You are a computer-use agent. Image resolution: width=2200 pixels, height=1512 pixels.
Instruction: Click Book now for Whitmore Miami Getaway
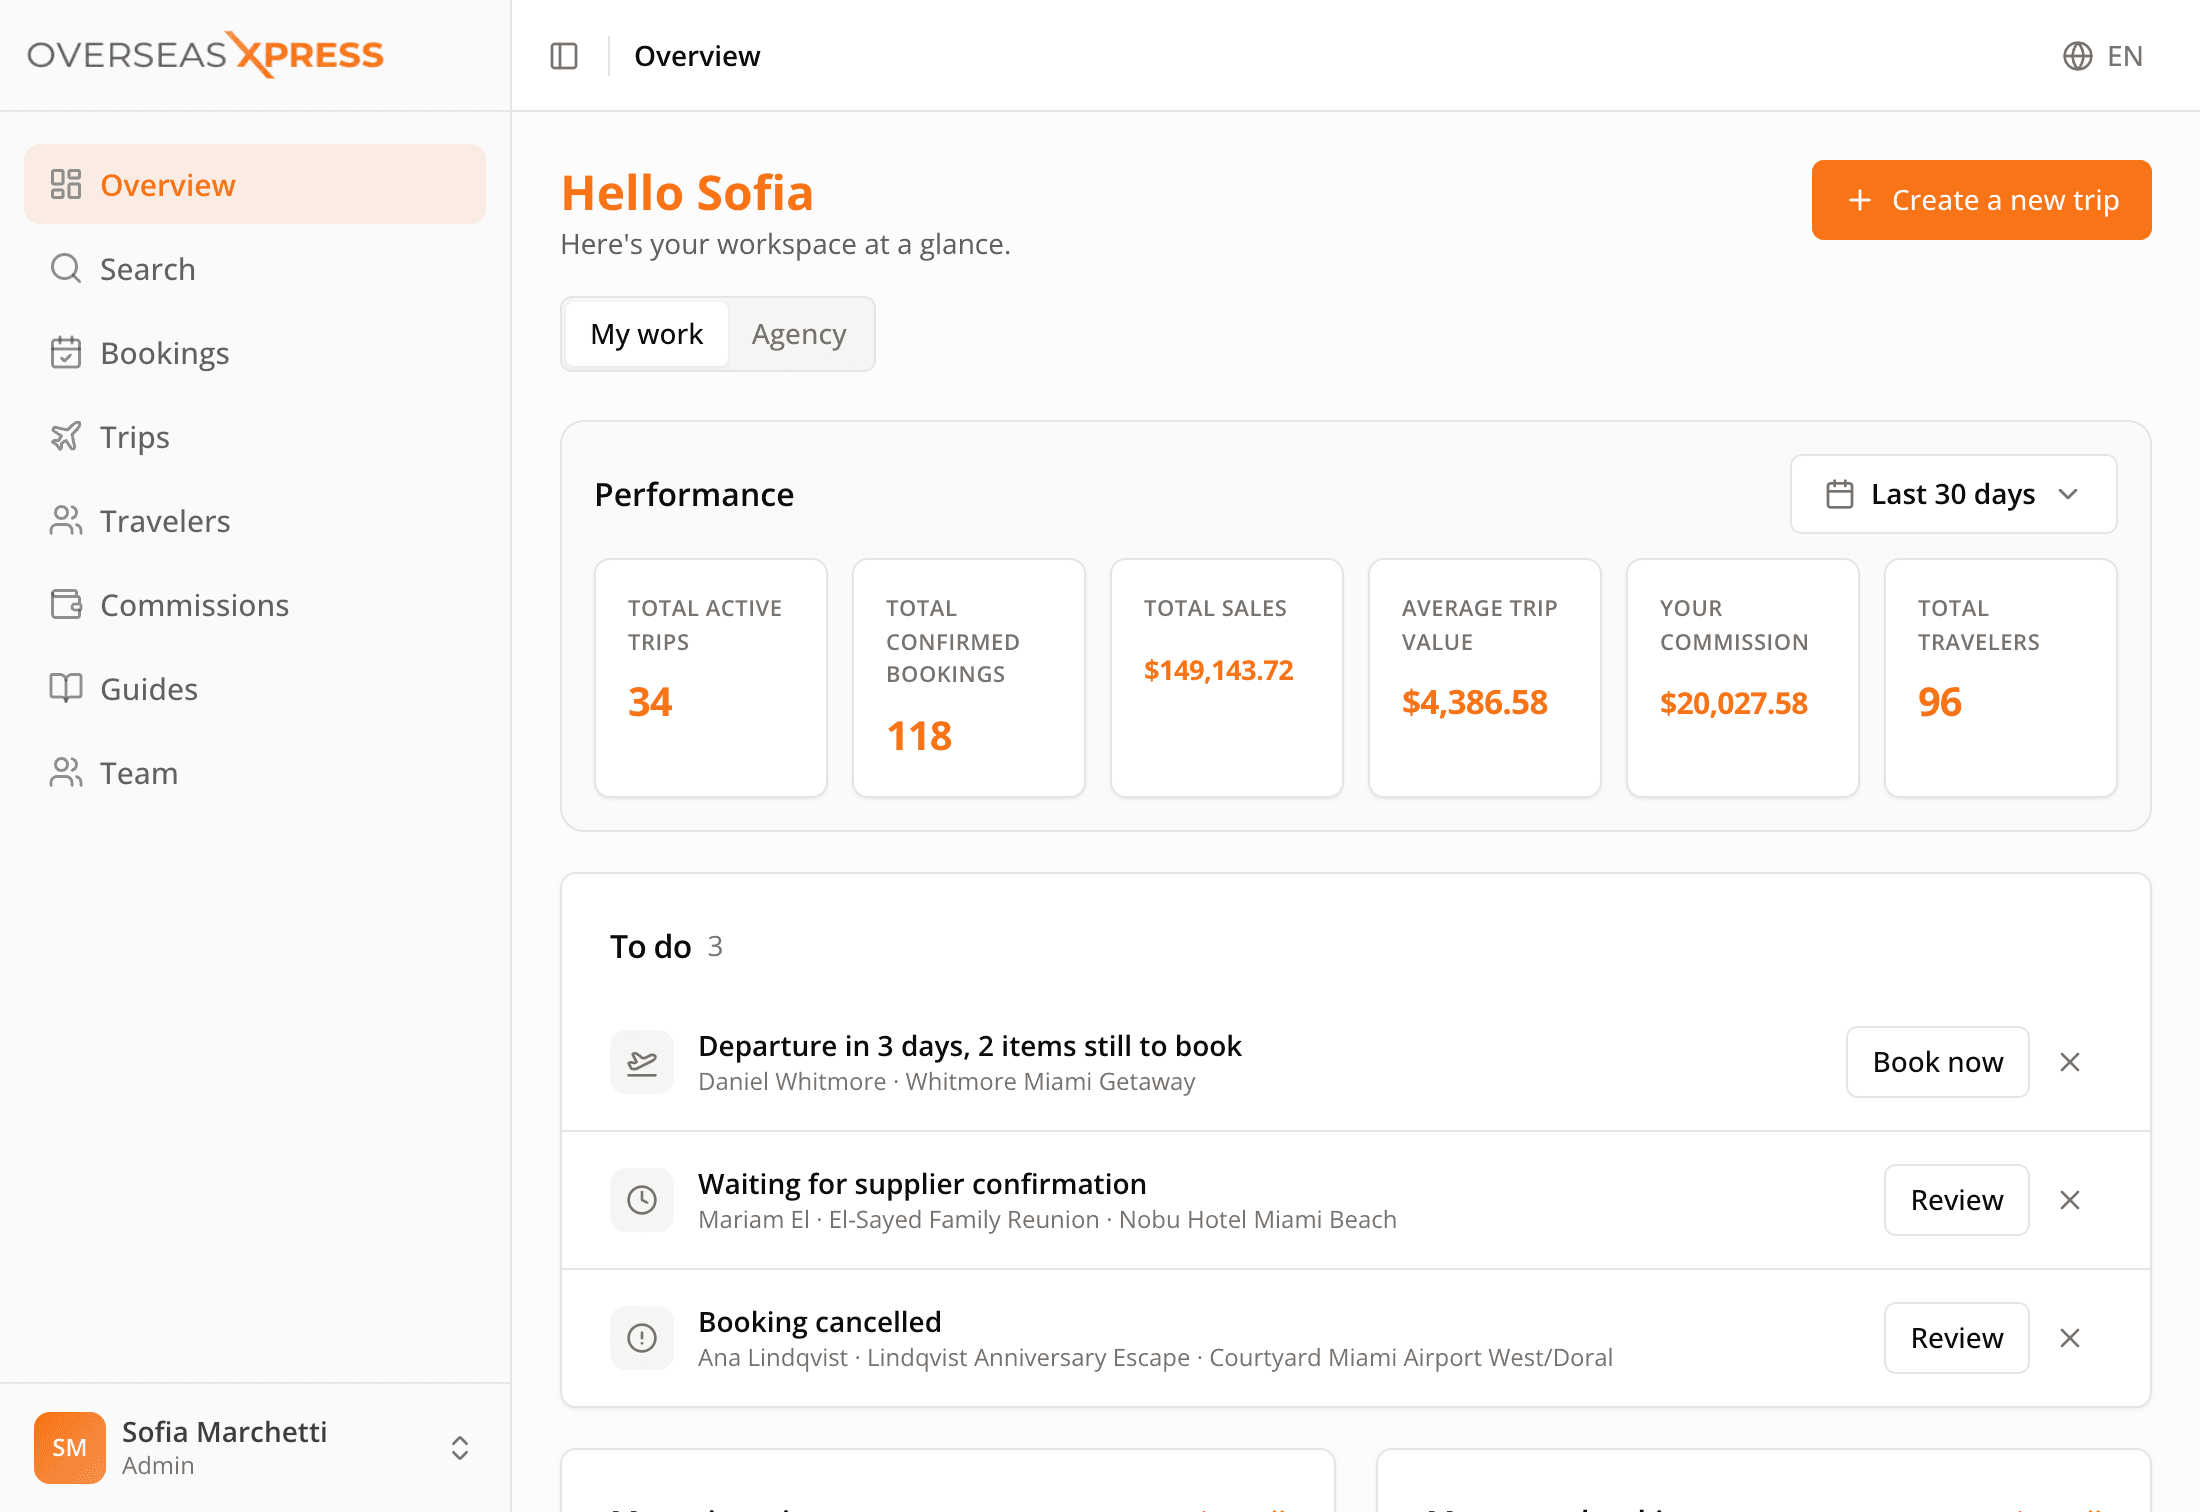pyautogui.click(x=1937, y=1062)
